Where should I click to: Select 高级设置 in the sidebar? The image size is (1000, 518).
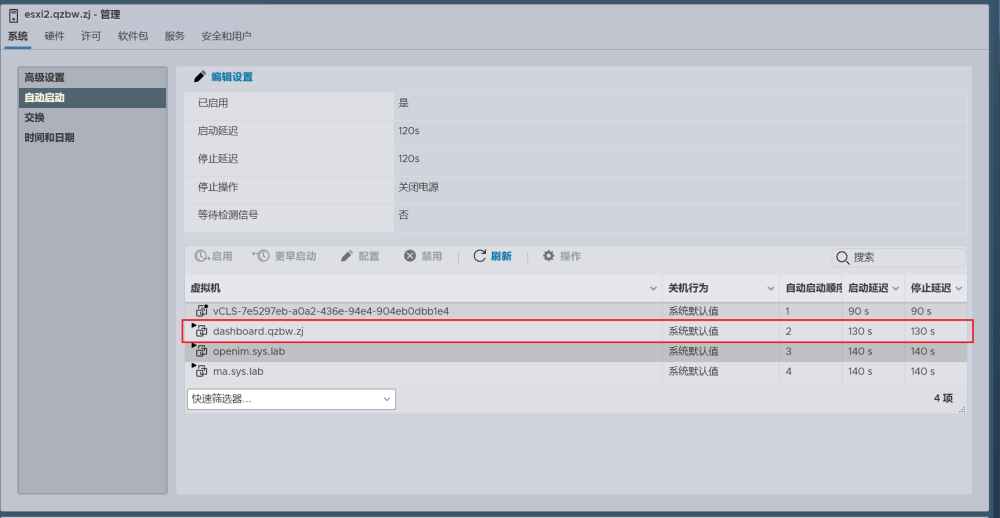[x=45, y=77]
